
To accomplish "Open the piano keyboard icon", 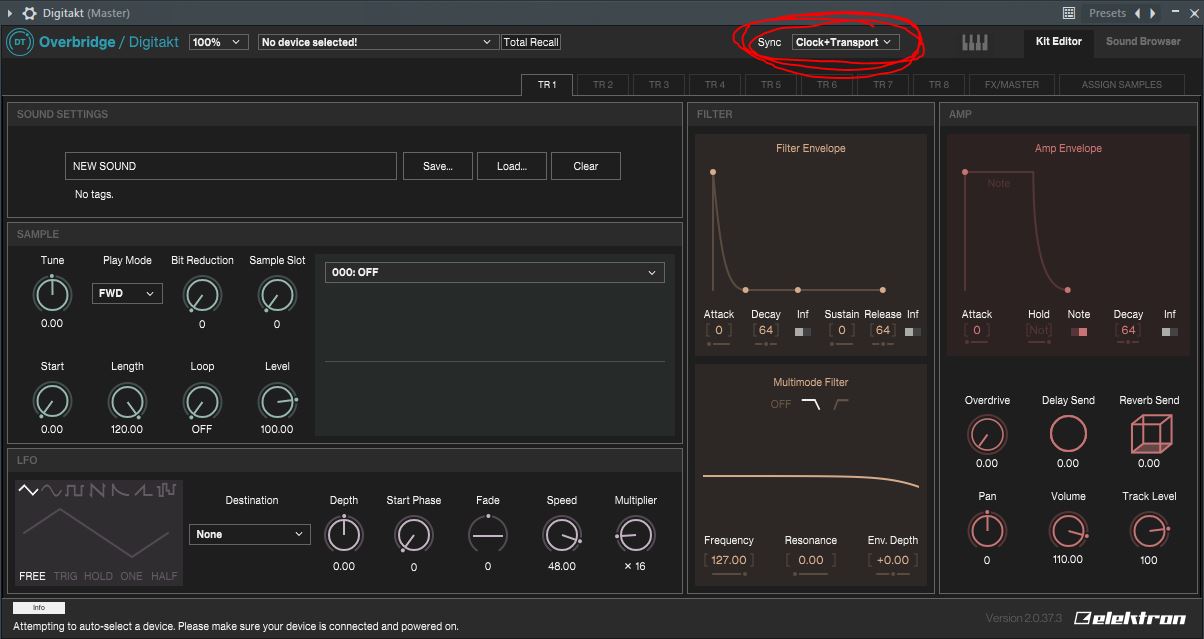I will 975,42.
